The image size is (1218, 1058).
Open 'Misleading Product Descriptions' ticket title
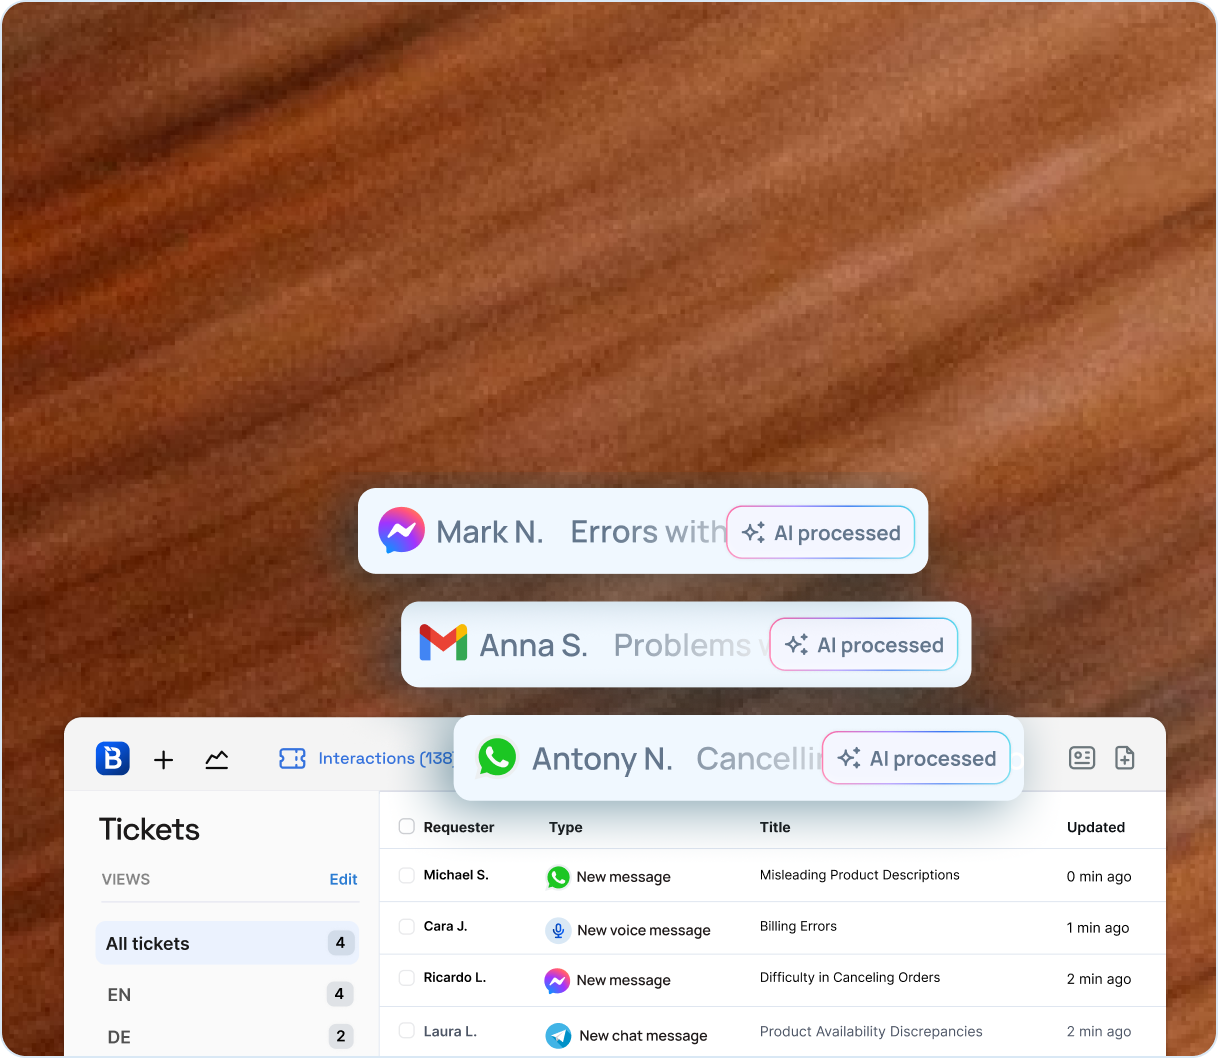click(859, 875)
